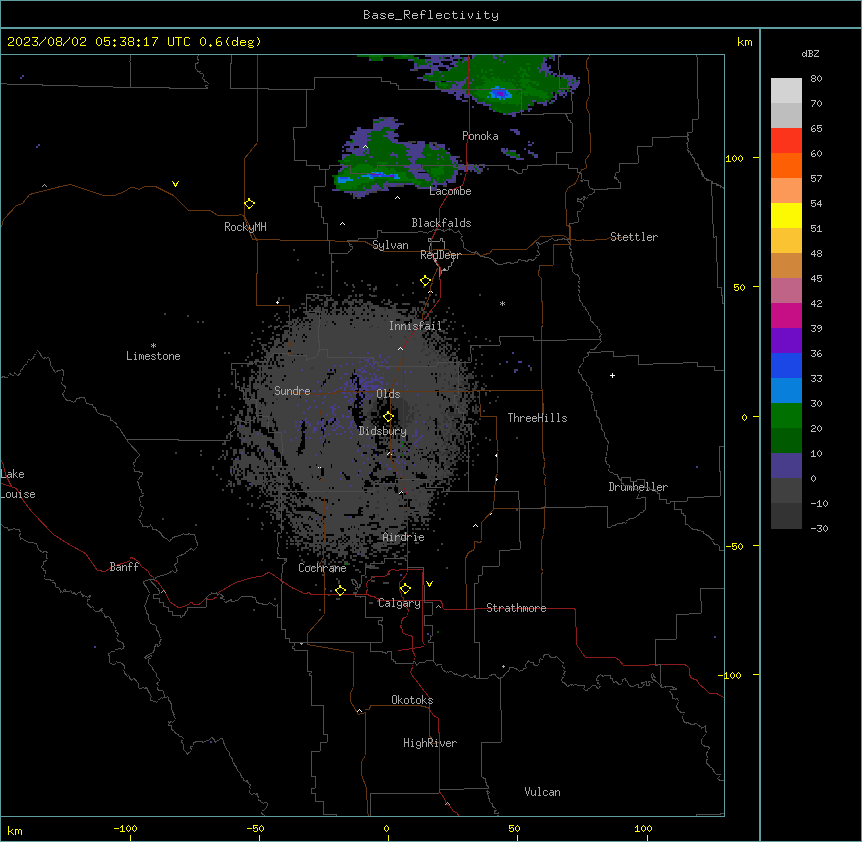Screen dimensions: 862x842
Task: Click the Lacombe city label
Action: tap(450, 191)
